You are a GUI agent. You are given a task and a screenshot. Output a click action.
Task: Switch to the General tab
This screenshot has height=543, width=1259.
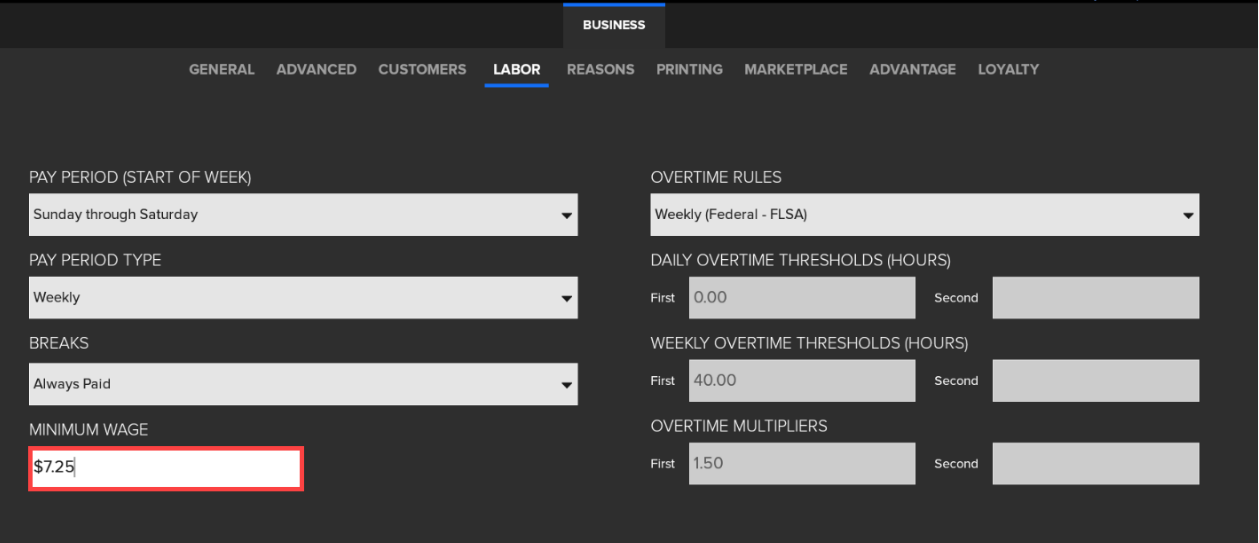click(222, 69)
